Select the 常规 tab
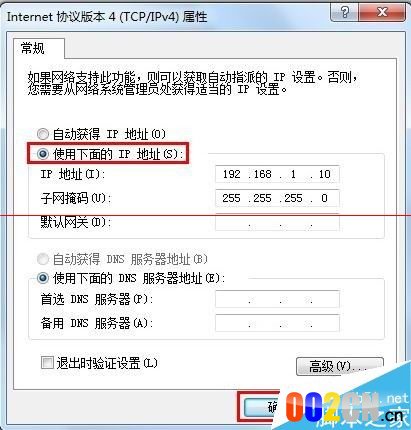The height and width of the screenshot is (430, 411). click(x=32, y=48)
